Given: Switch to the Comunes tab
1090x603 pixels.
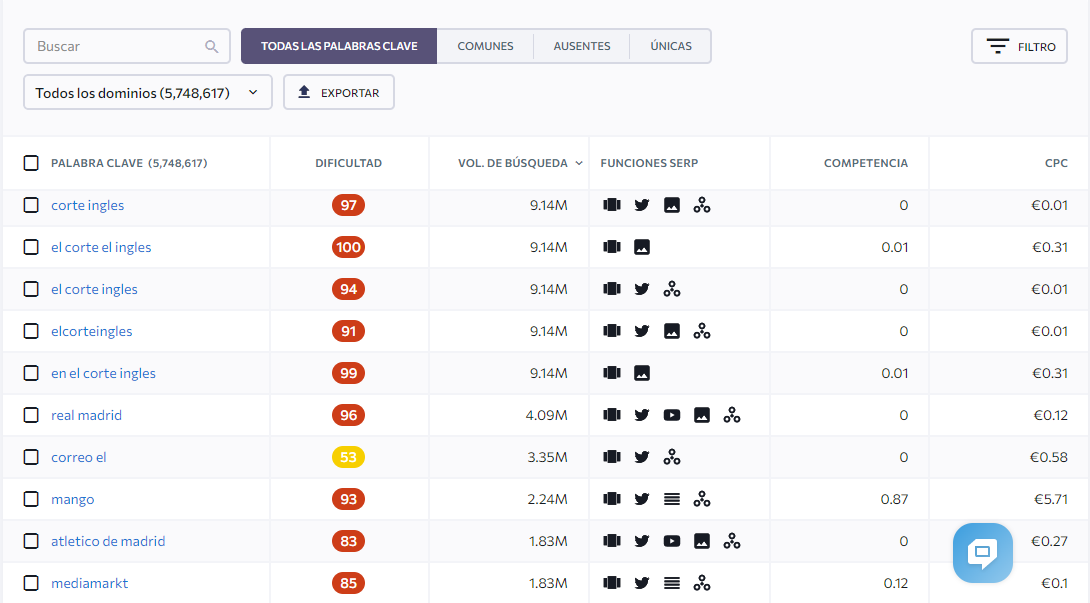Looking at the screenshot, I should (x=485, y=46).
